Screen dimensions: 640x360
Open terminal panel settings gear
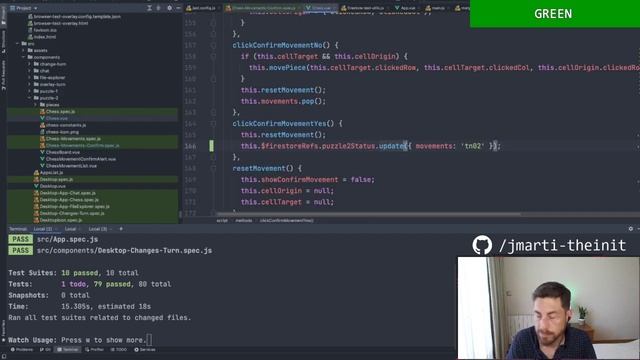coord(631,229)
